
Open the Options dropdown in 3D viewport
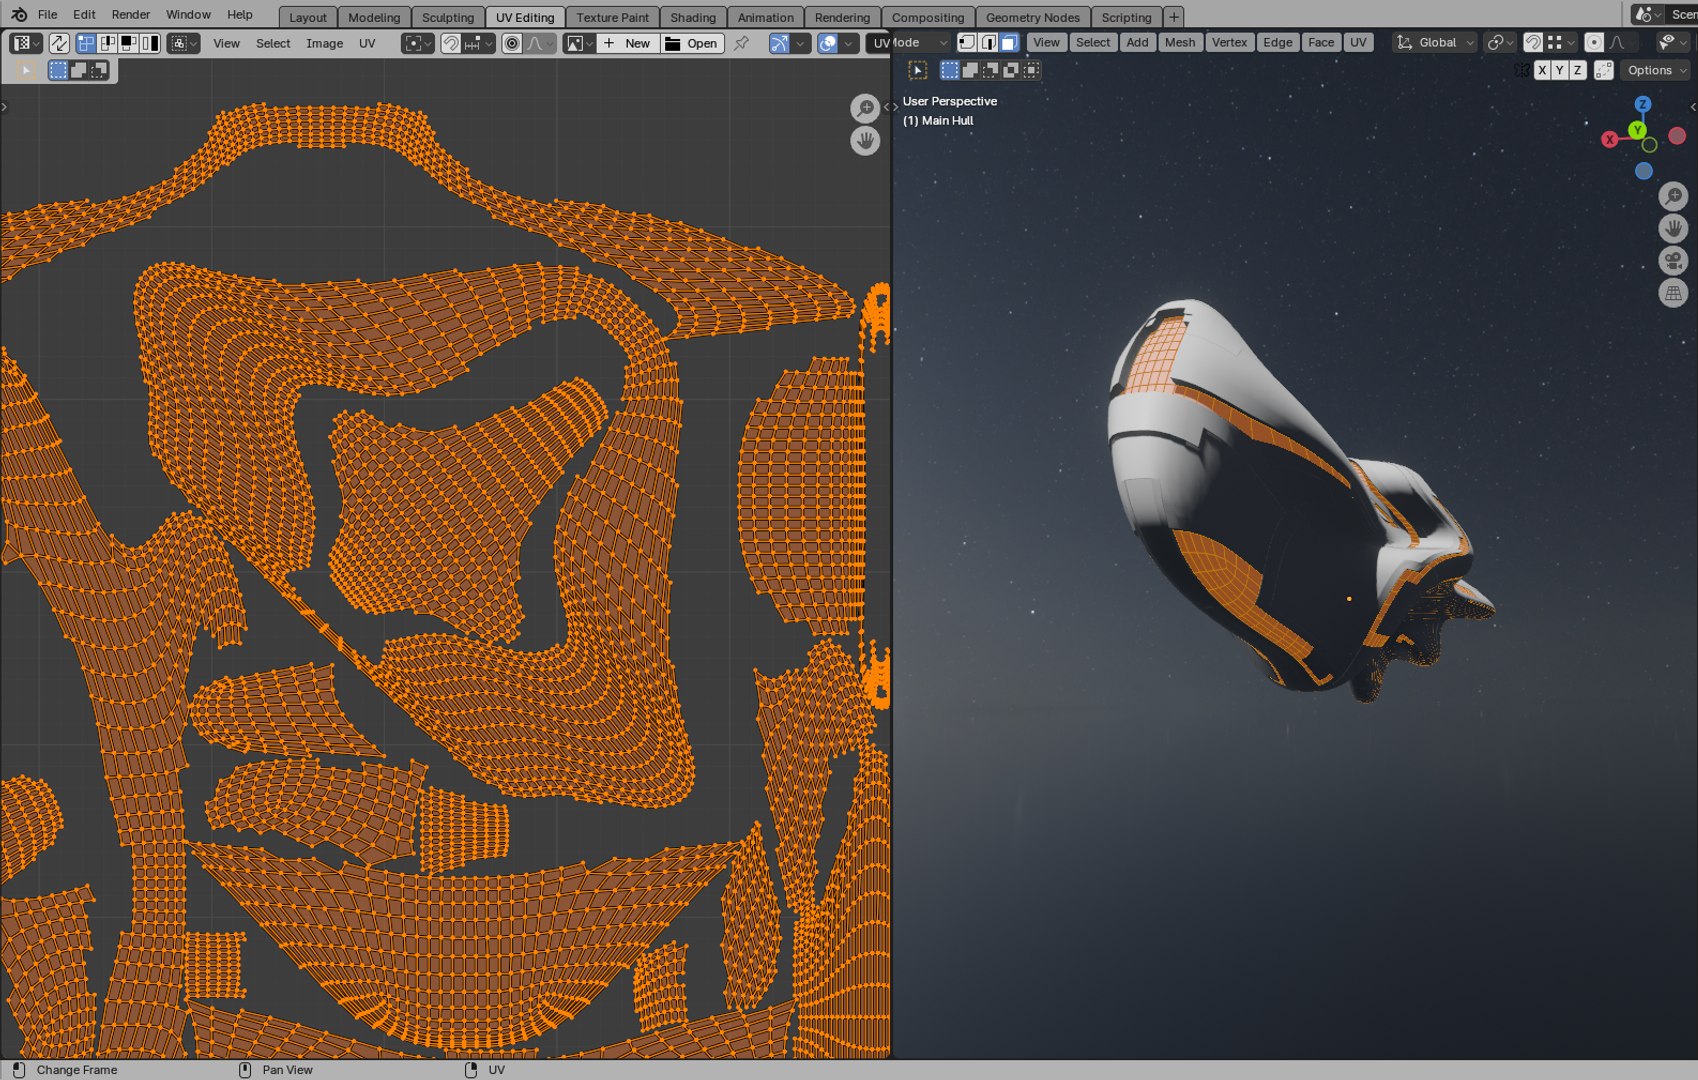tap(1656, 70)
